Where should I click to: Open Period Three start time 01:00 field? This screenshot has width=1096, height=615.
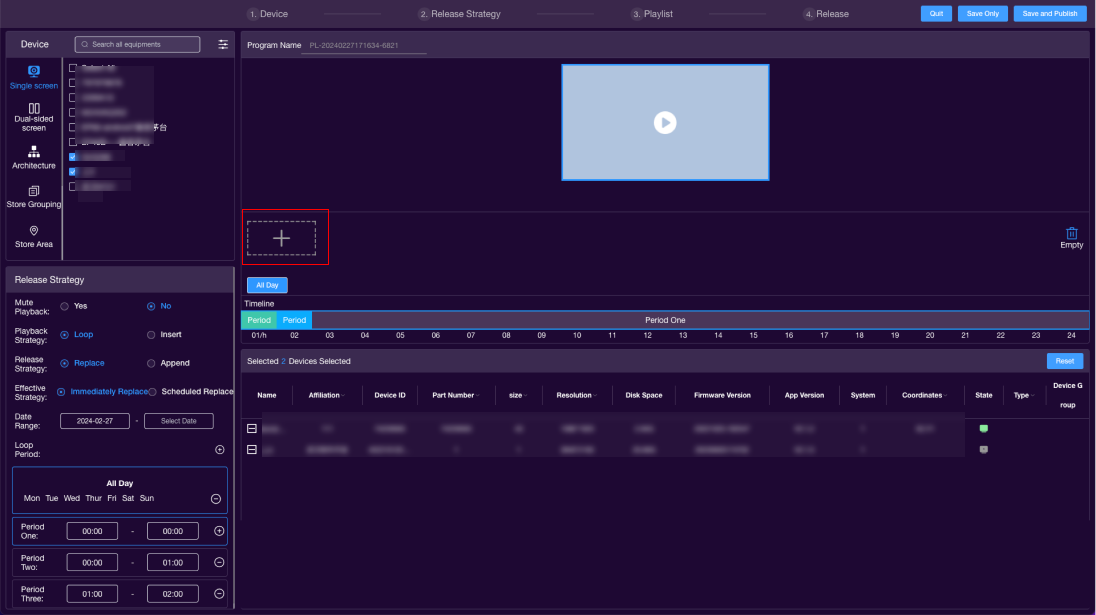[x=92, y=594]
